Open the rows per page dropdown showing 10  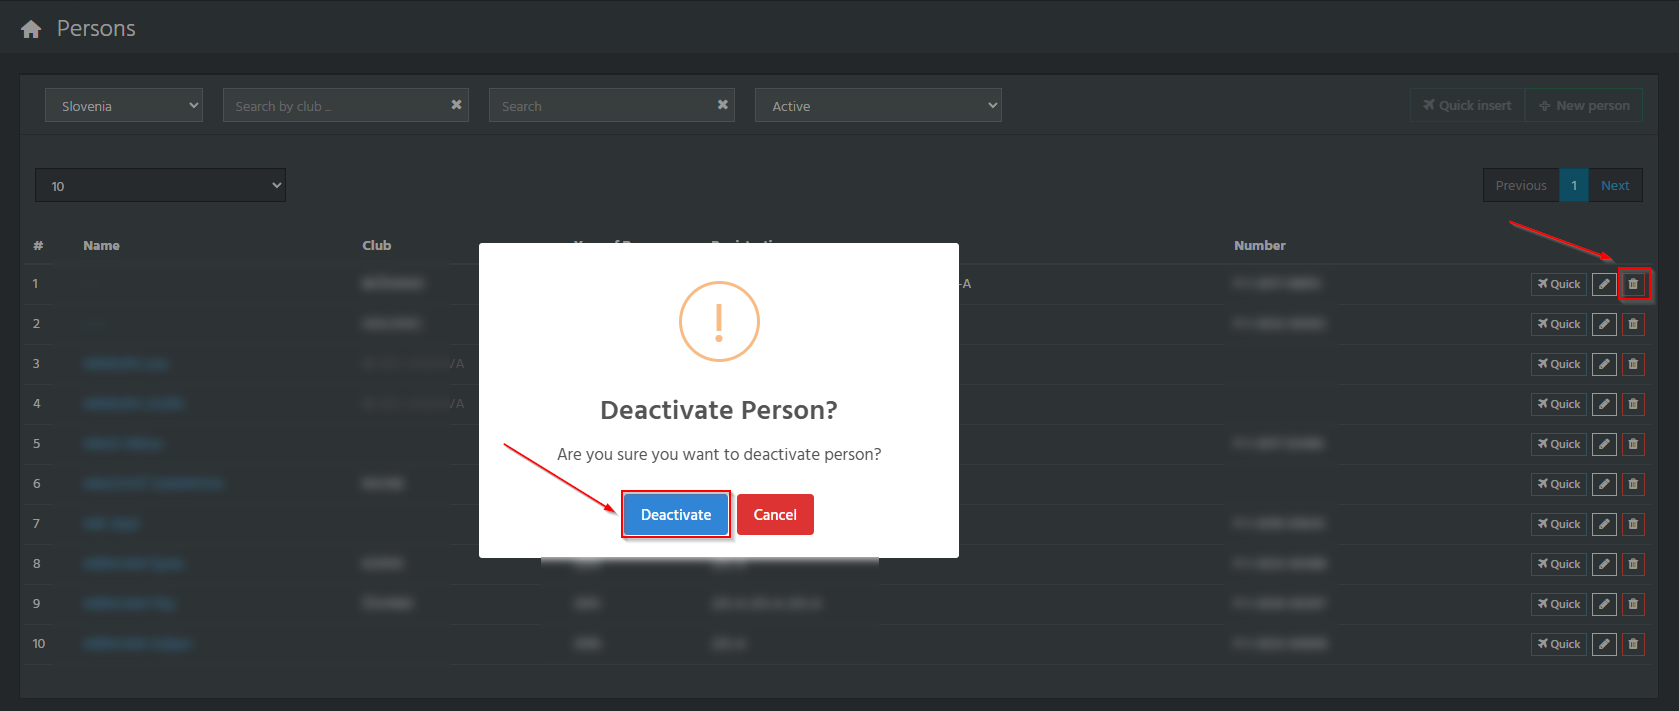(x=160, y=185)
